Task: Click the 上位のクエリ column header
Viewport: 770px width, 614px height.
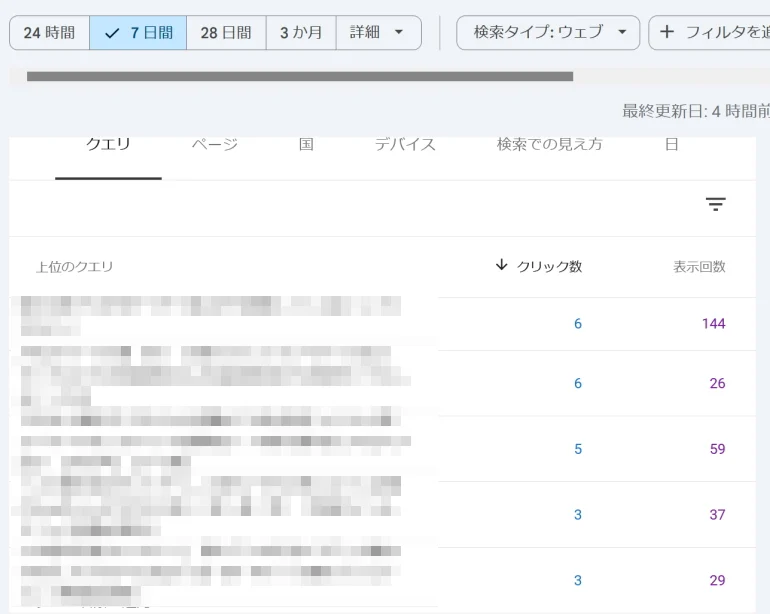Action: pyautogui.click(x=75, y=267)
